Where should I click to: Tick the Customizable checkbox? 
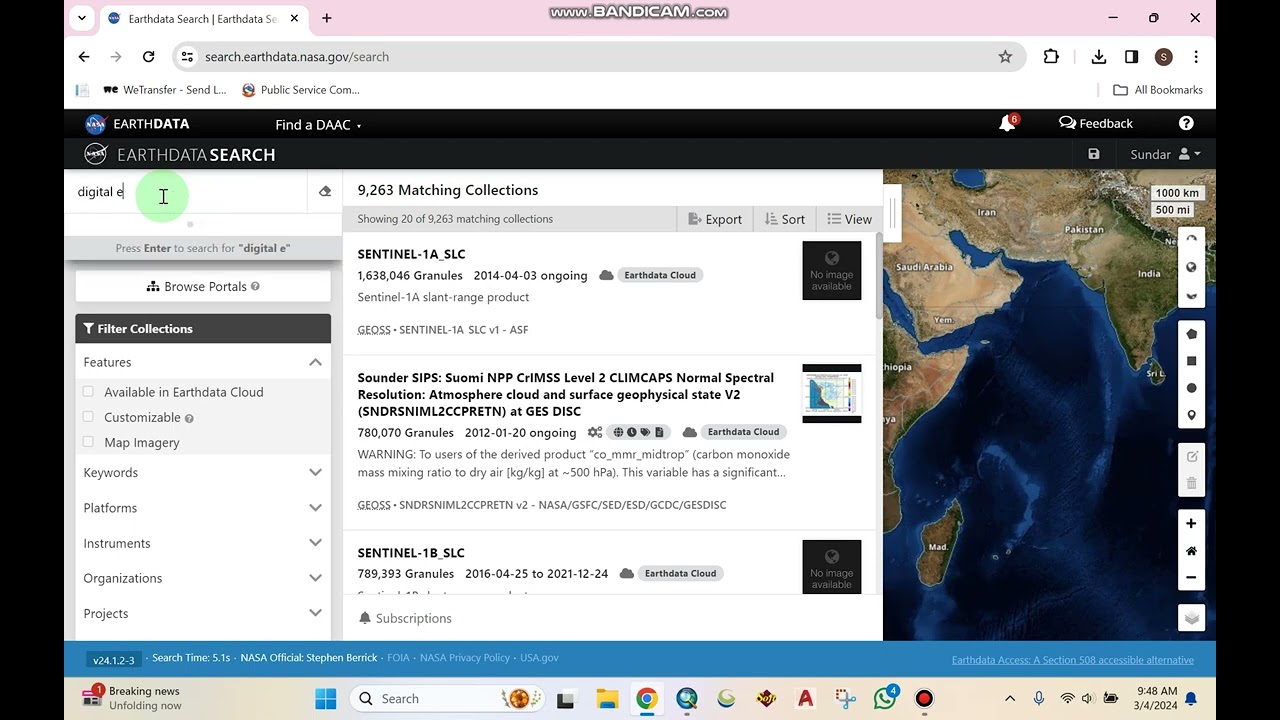click(x=88, y=417)
